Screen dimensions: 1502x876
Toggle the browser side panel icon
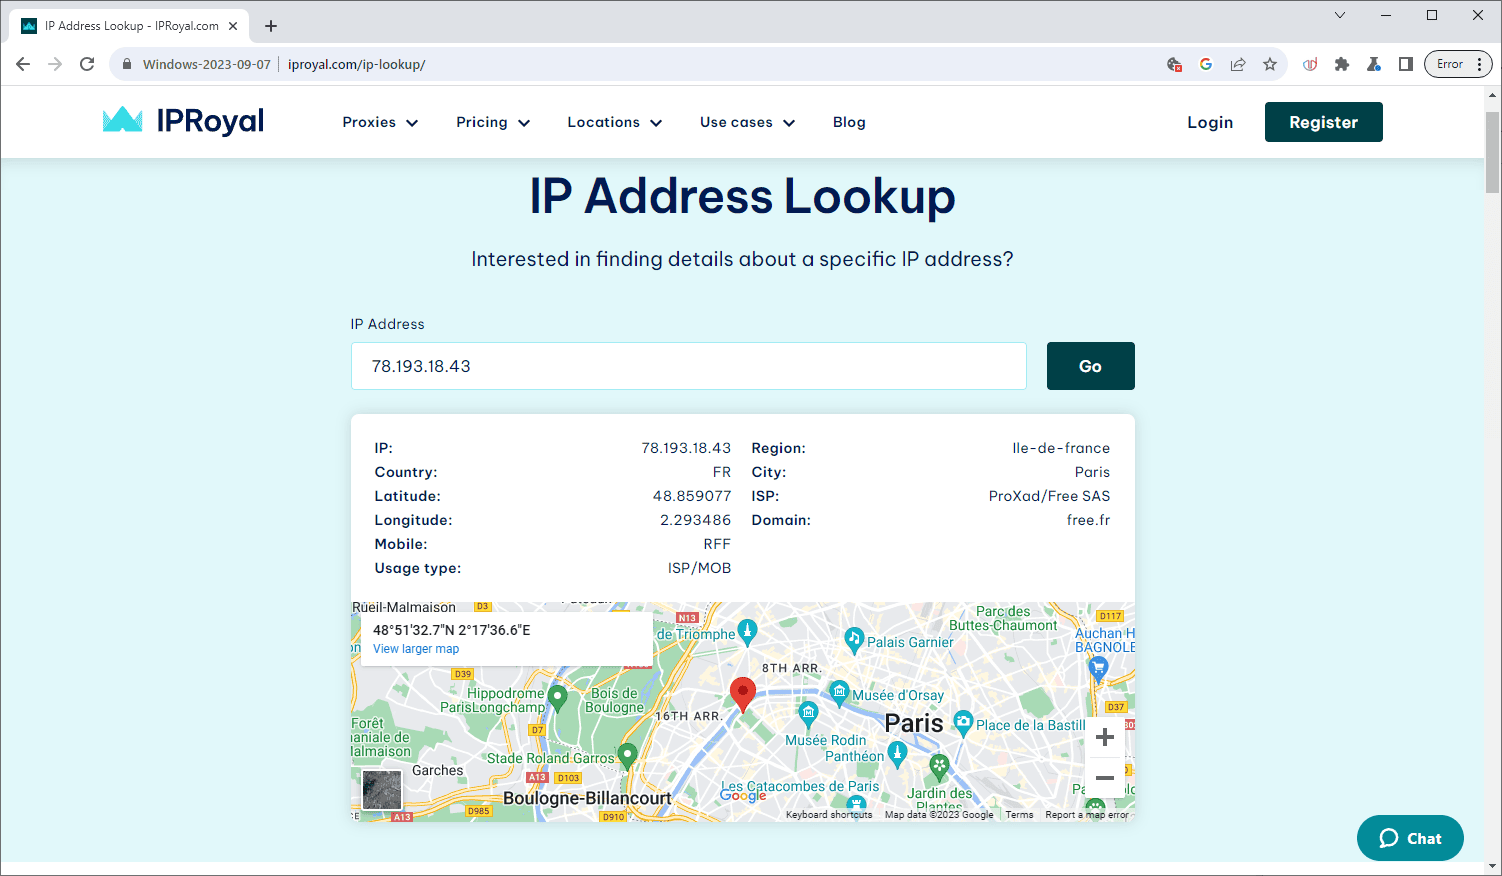click(1406, 64)
